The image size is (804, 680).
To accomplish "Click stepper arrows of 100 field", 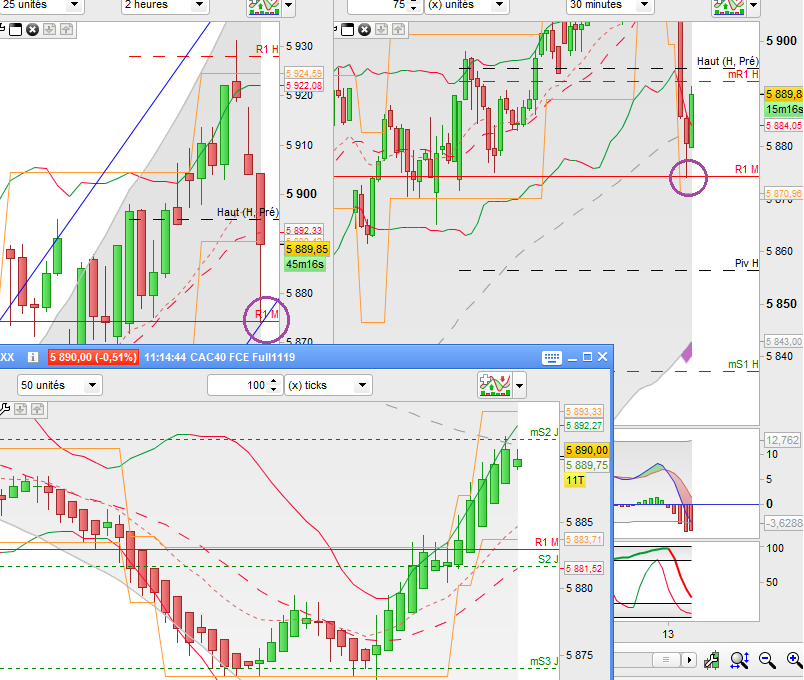I will [x=274, y=385].
